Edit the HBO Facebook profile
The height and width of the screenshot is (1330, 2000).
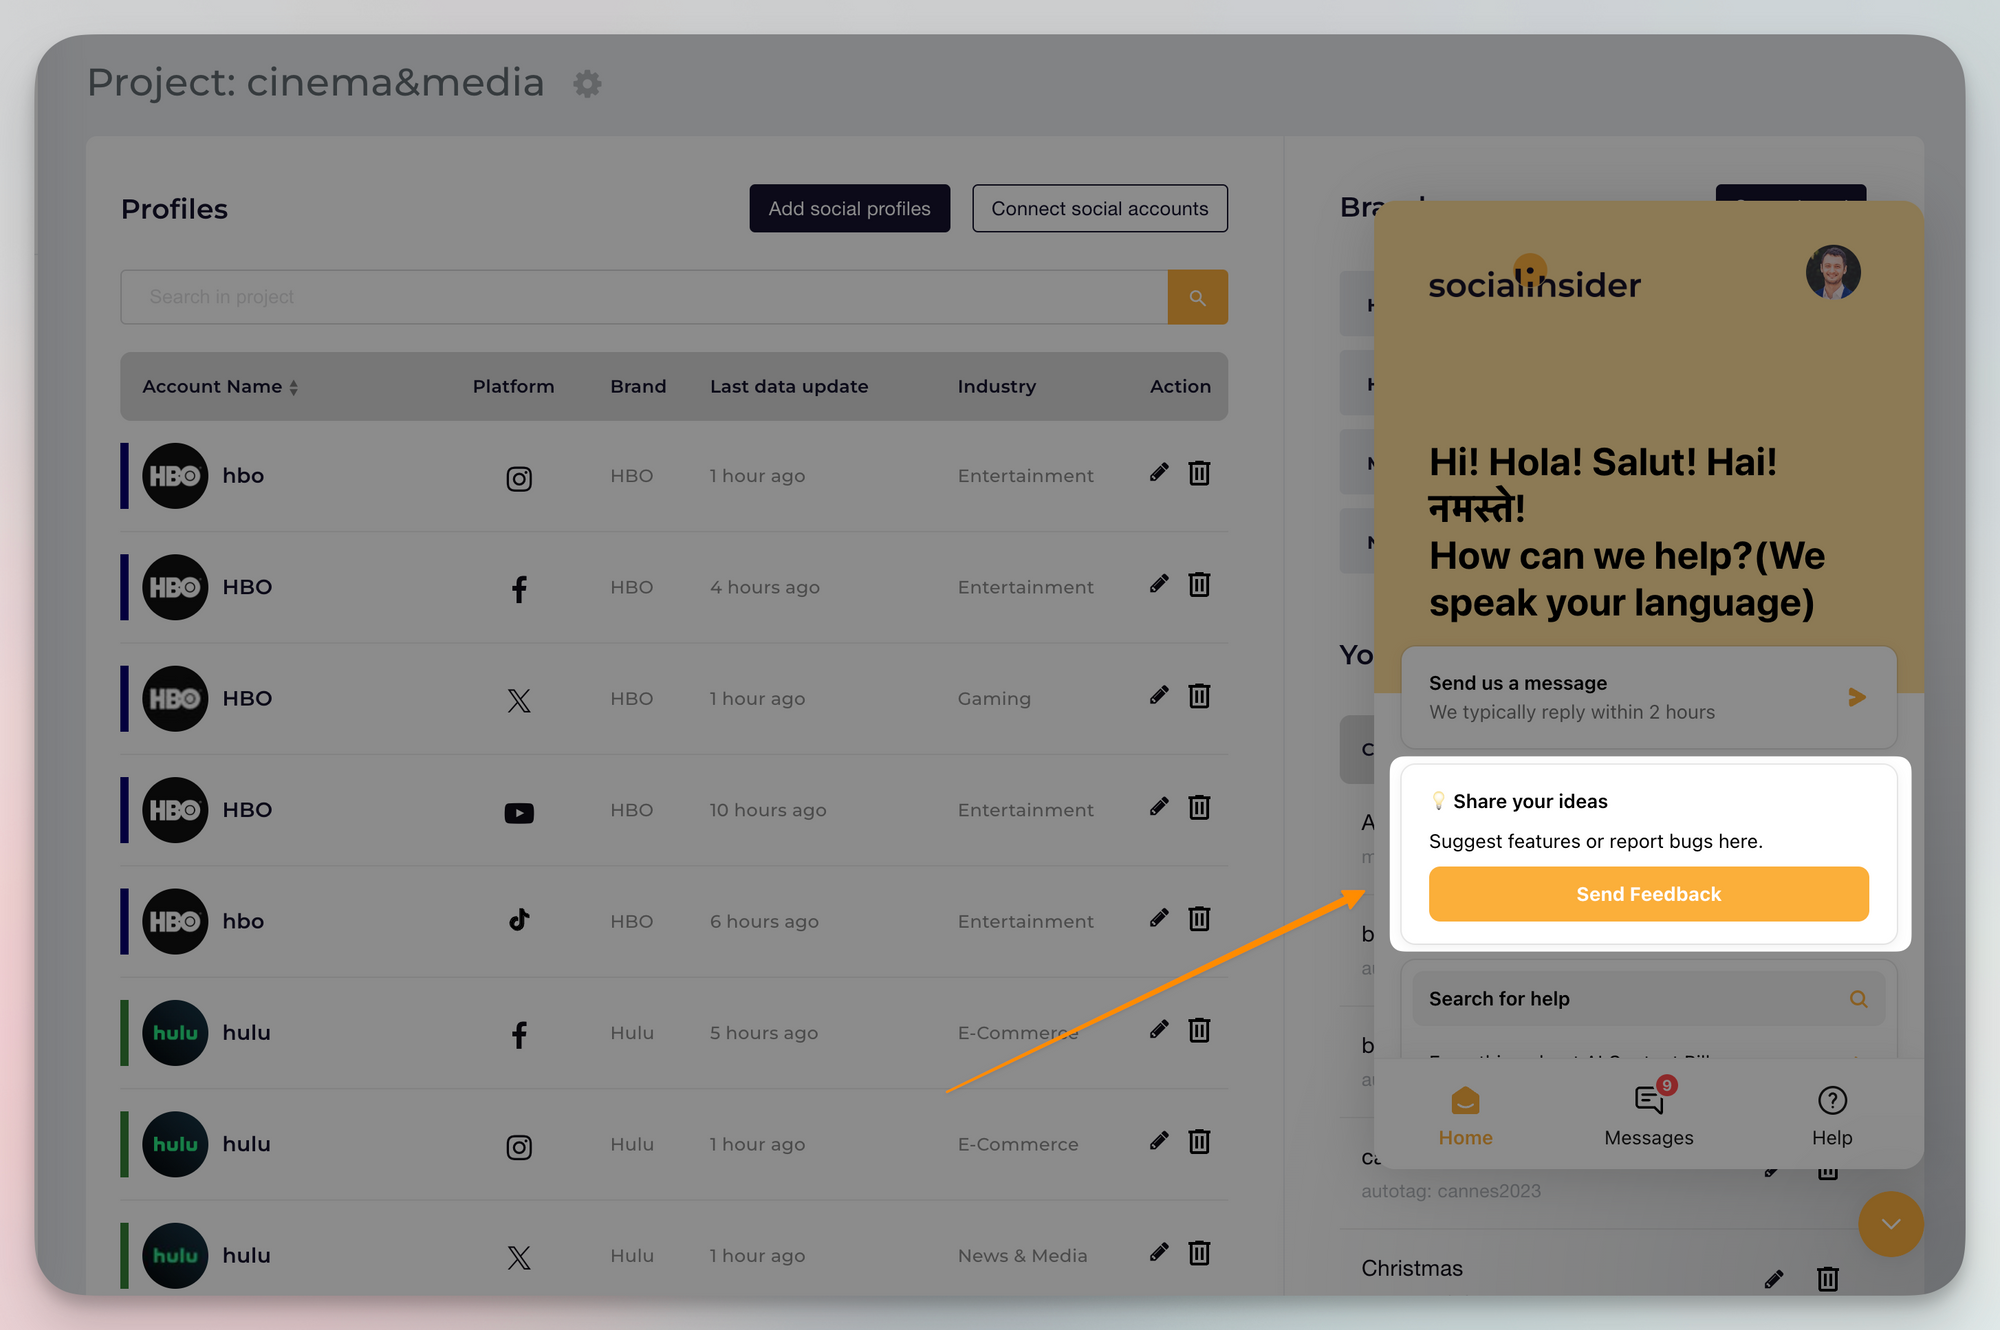click(x=1159, y=584)
